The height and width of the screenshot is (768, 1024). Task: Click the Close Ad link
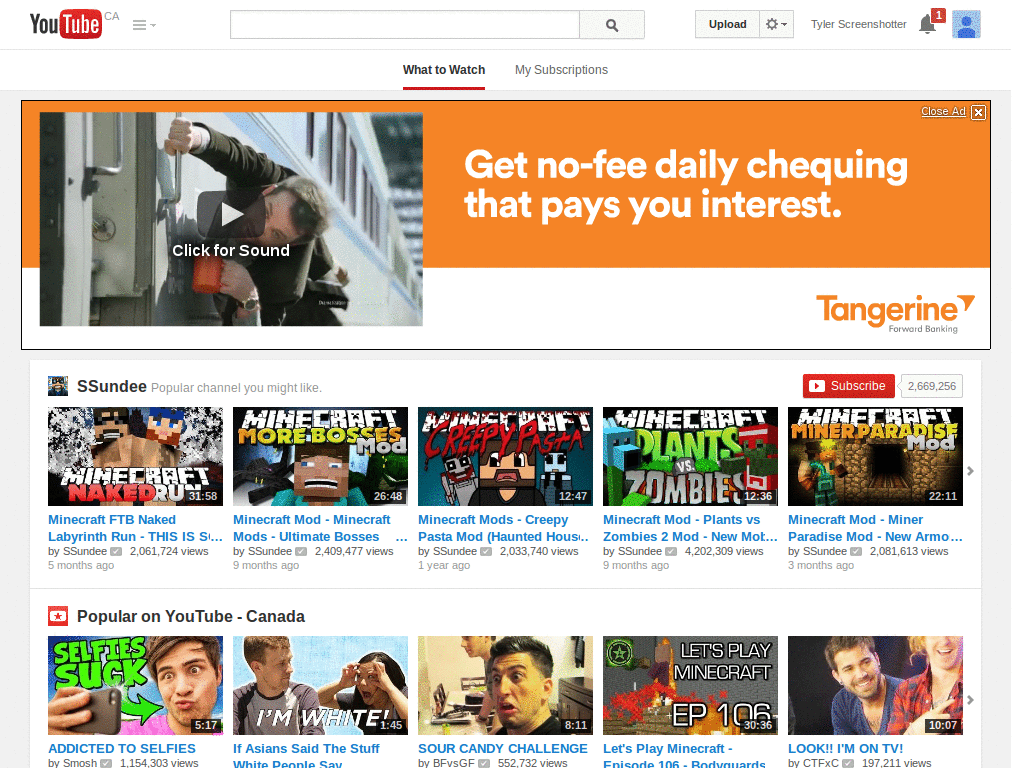coord(943,111)
